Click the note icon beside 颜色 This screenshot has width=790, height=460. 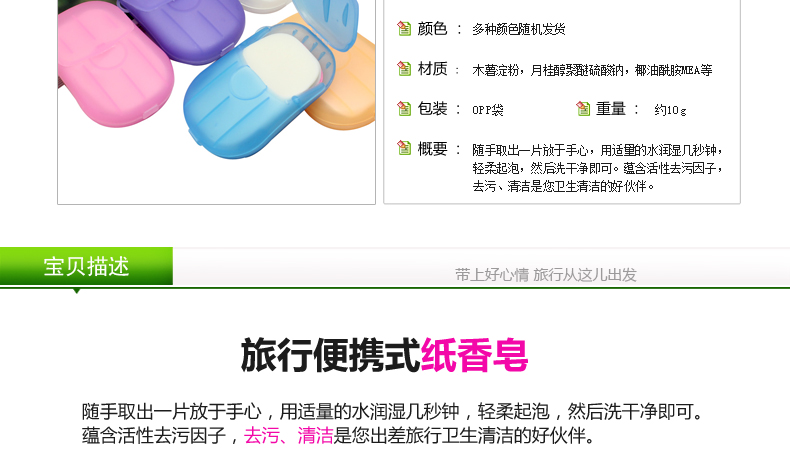coord(404,29)
